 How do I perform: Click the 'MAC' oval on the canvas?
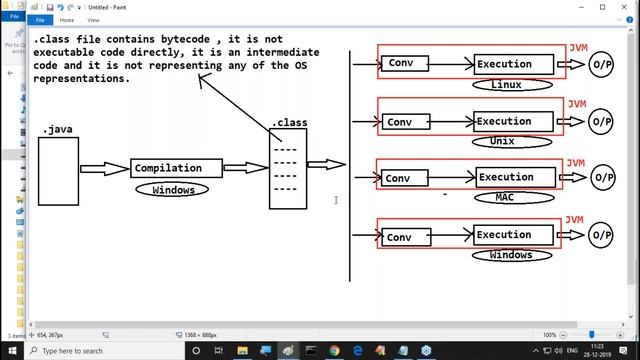coord(514,198)
